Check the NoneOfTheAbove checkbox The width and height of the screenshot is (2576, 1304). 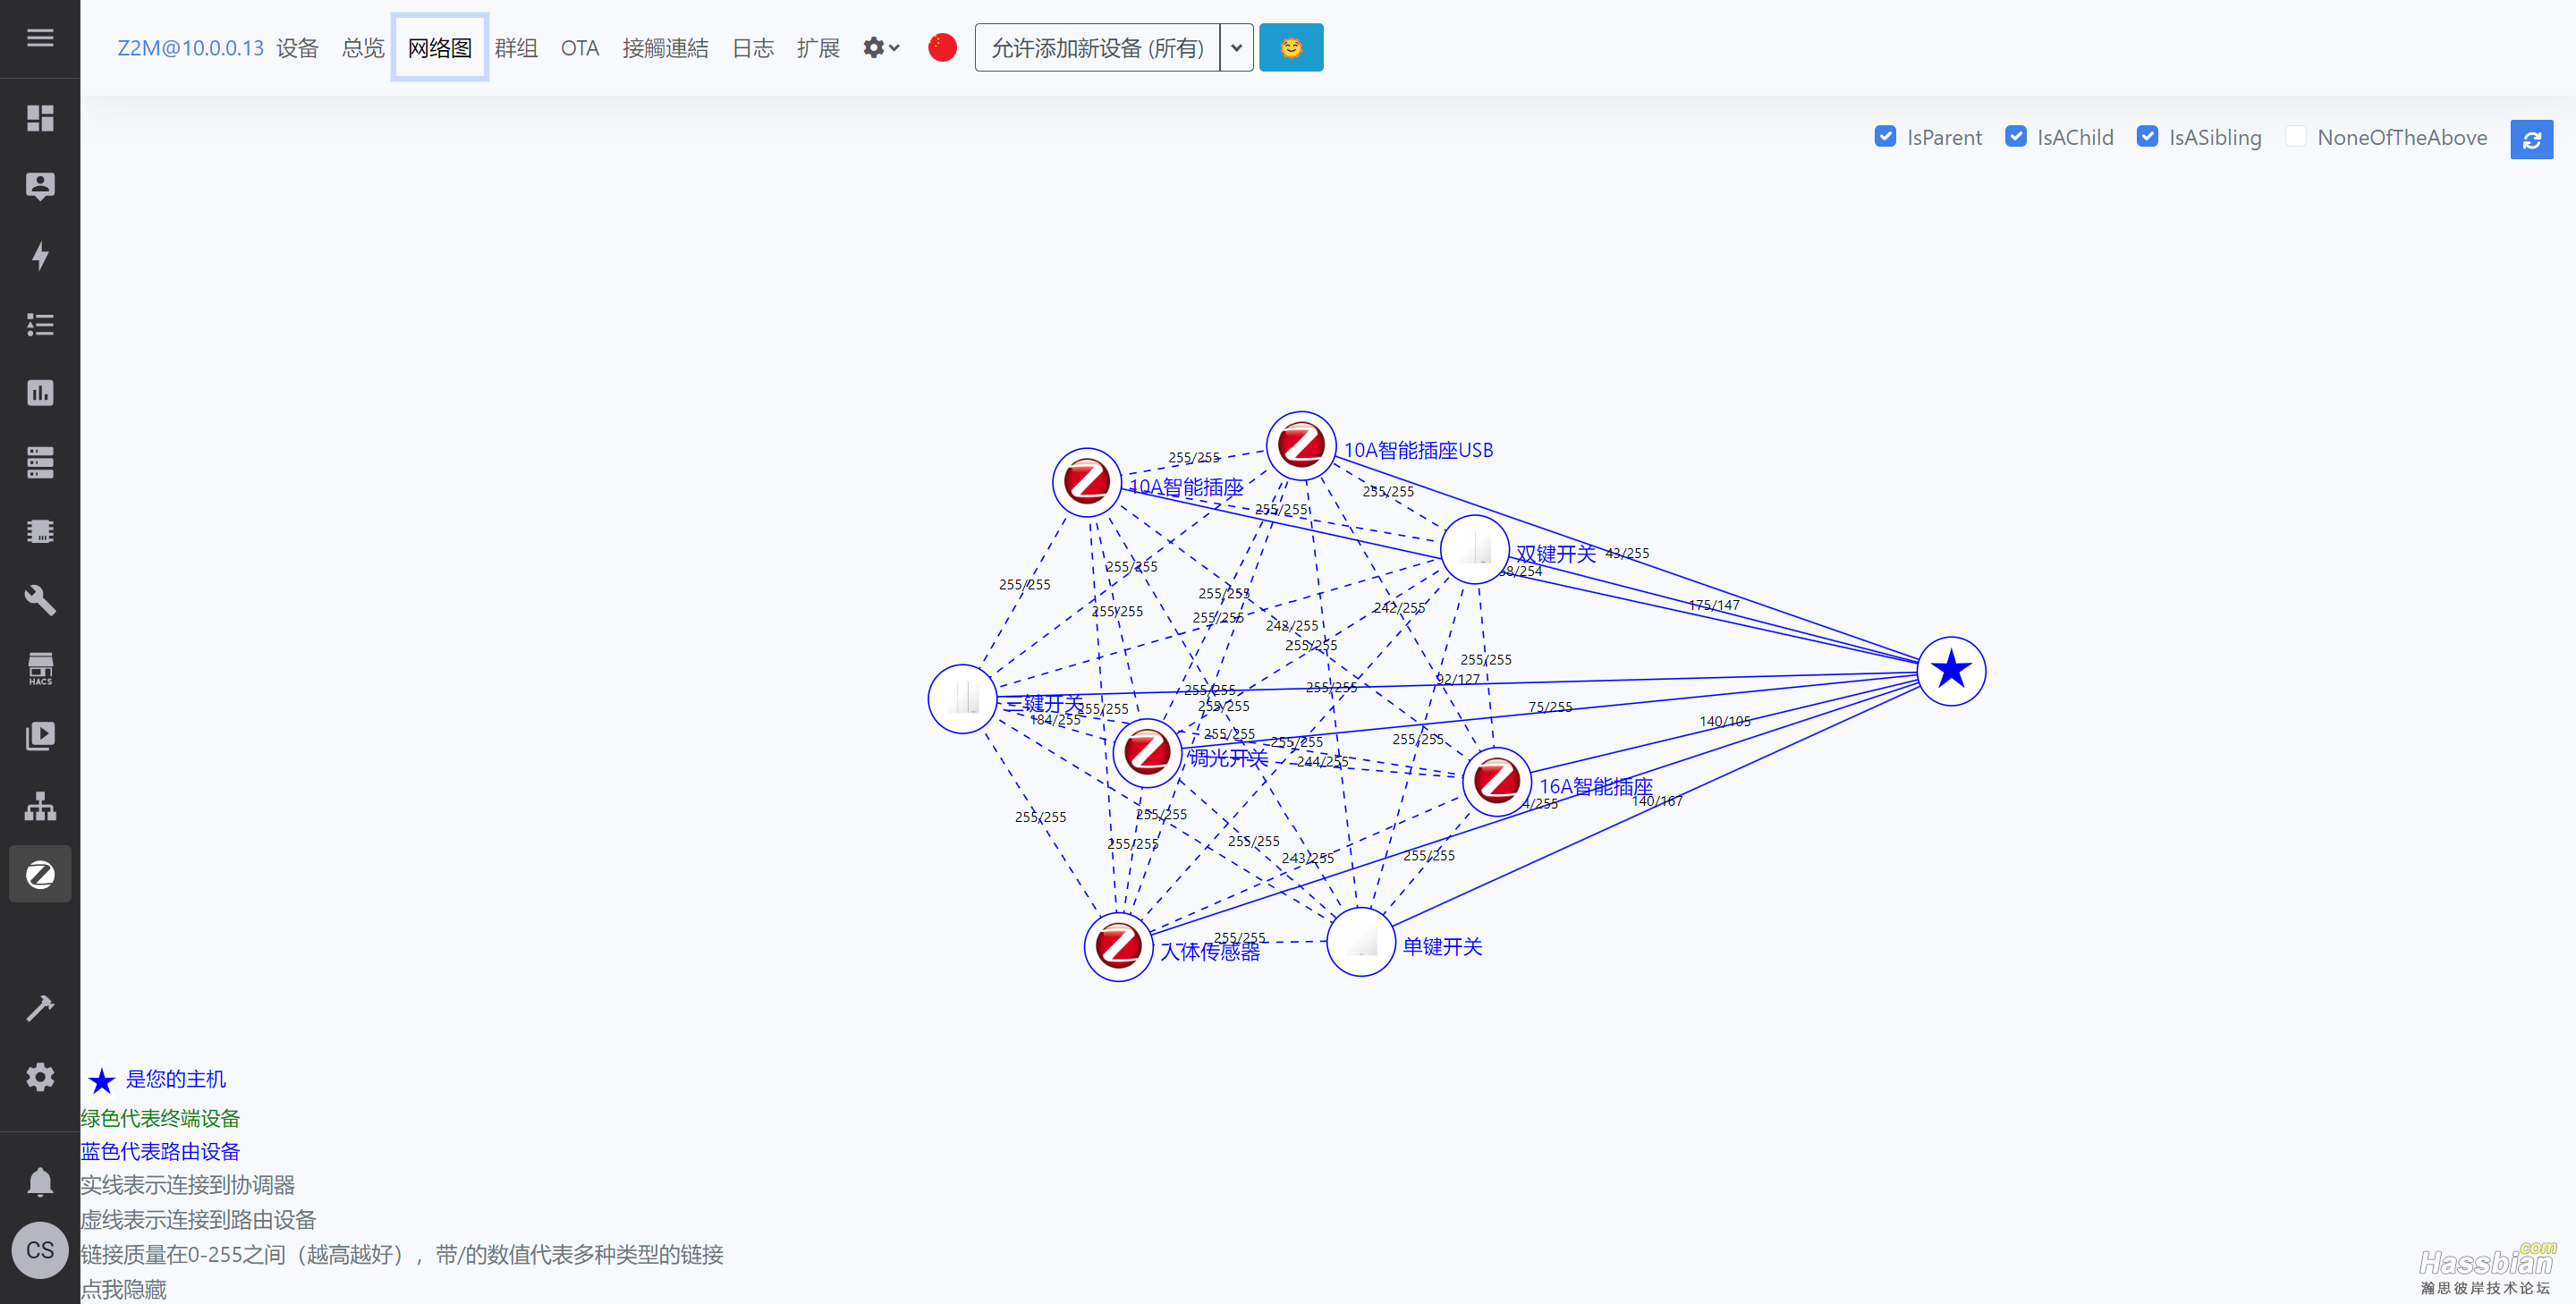pos(2296,136)
